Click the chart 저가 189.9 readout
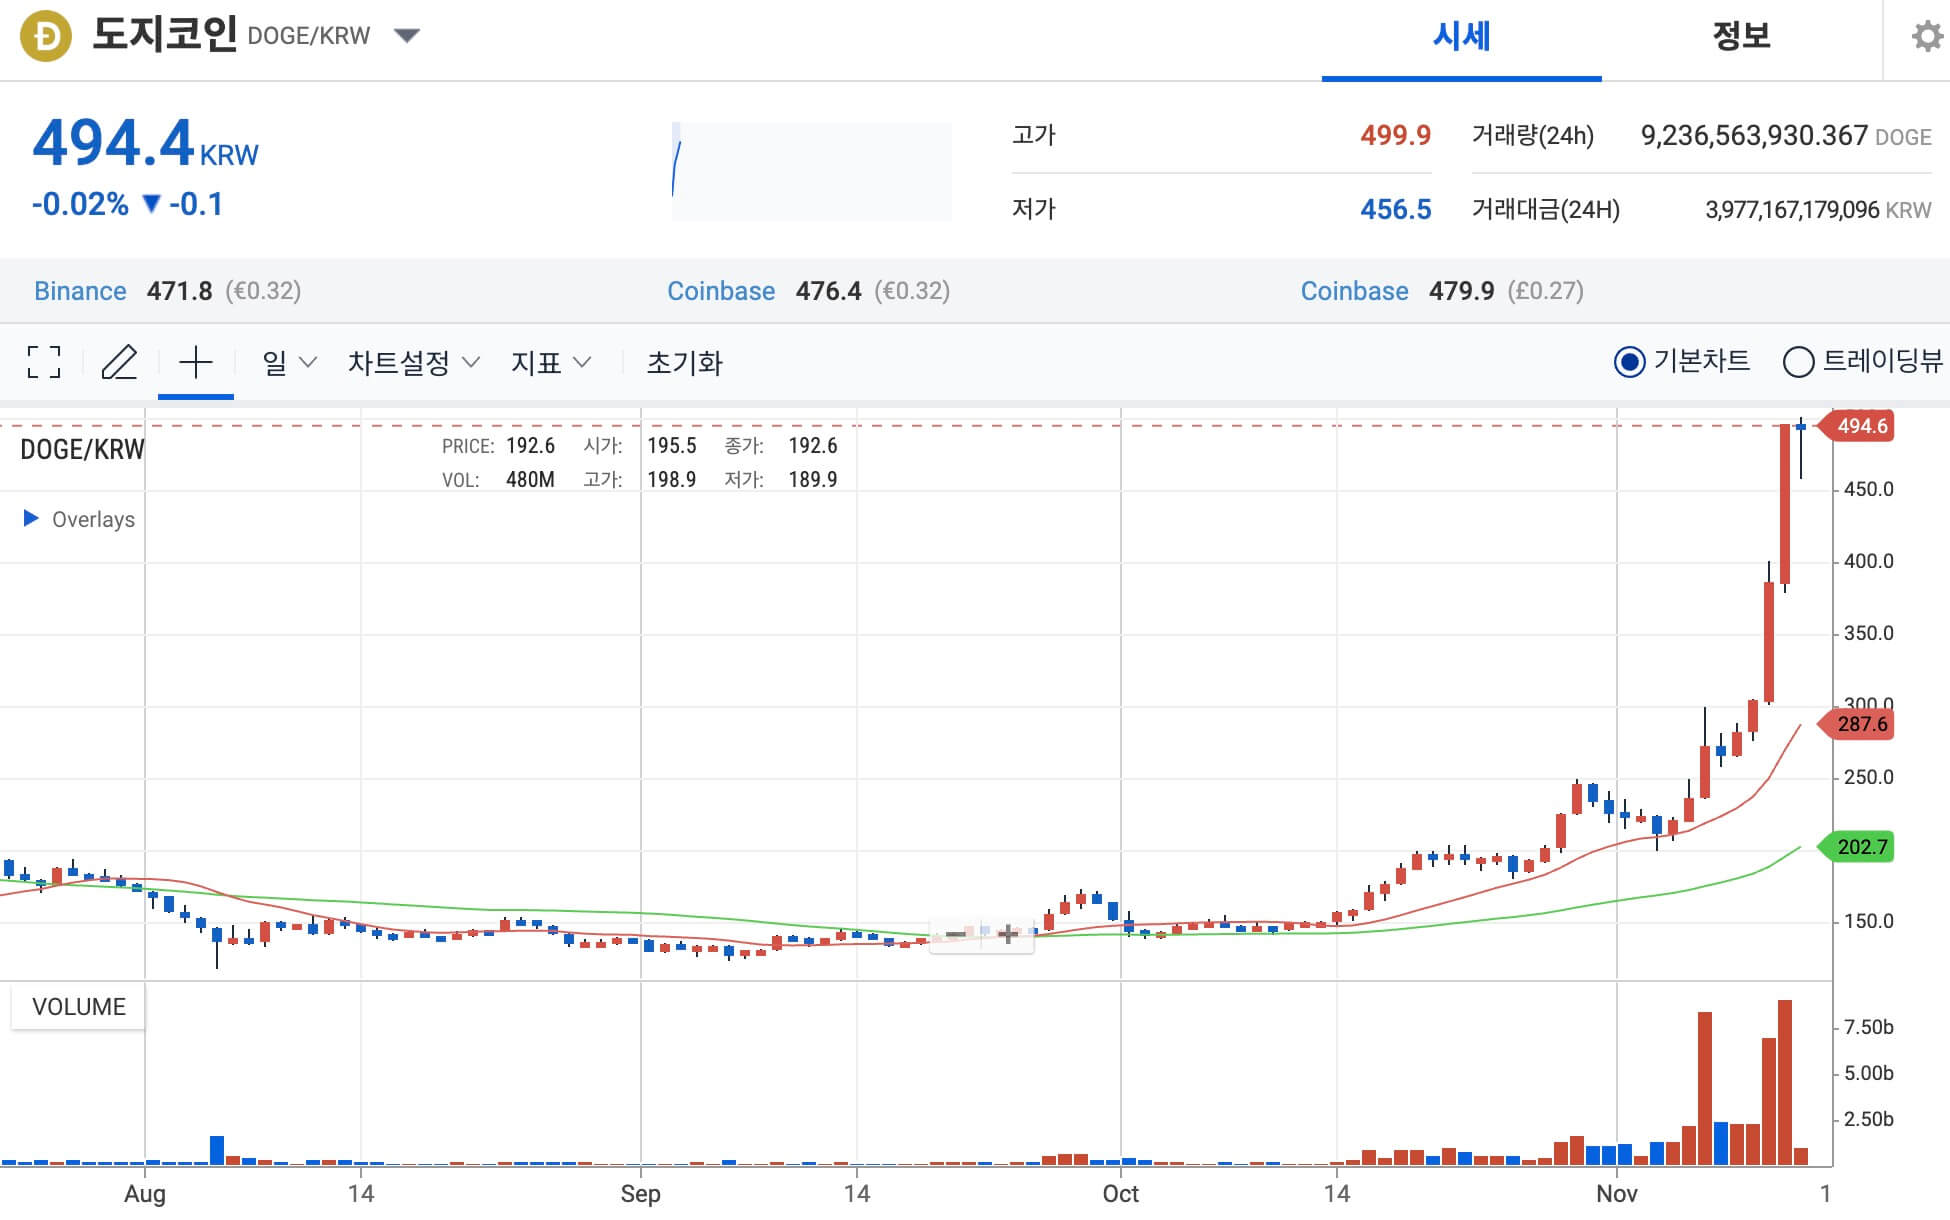Viewport: 1950px width, 1220px height. [781, 480]
